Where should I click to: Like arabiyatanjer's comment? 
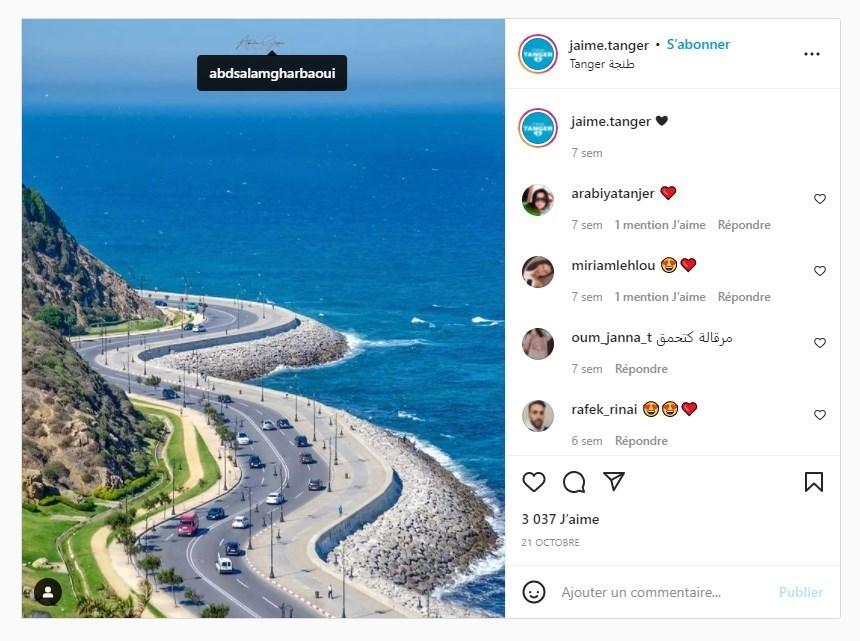point(819,199)
